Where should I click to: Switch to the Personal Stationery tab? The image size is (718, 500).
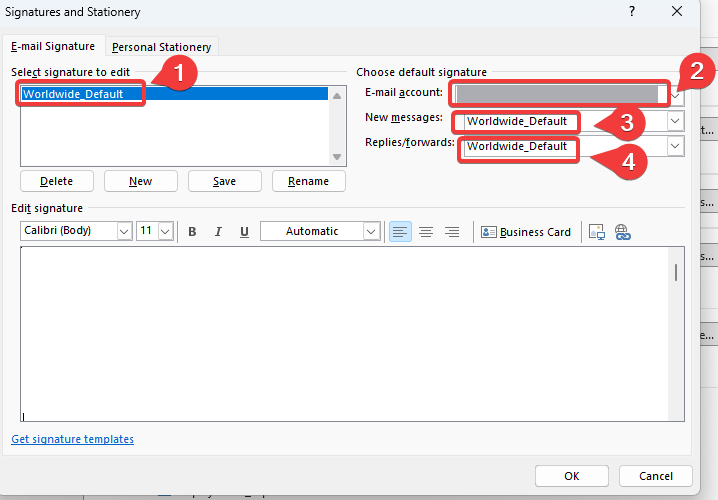(x=161, y=47)
